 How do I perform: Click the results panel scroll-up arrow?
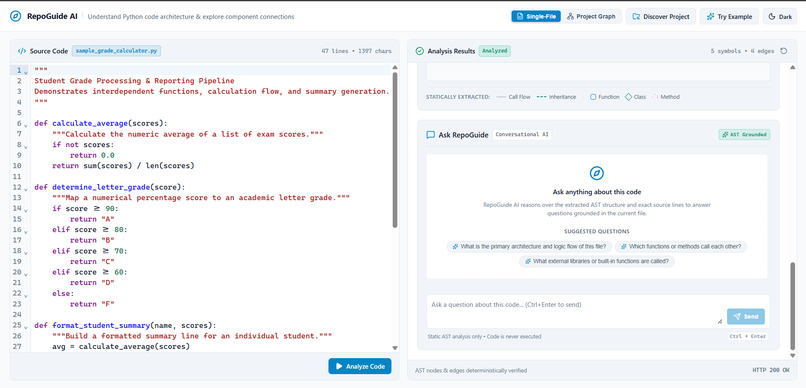coord(792,67)
